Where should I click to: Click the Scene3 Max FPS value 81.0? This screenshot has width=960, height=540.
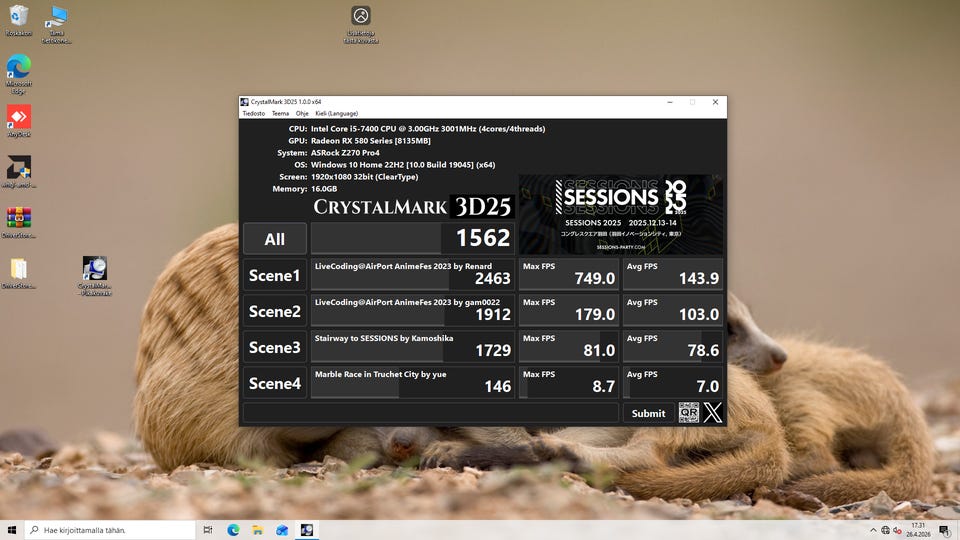(x=599, y=350)
